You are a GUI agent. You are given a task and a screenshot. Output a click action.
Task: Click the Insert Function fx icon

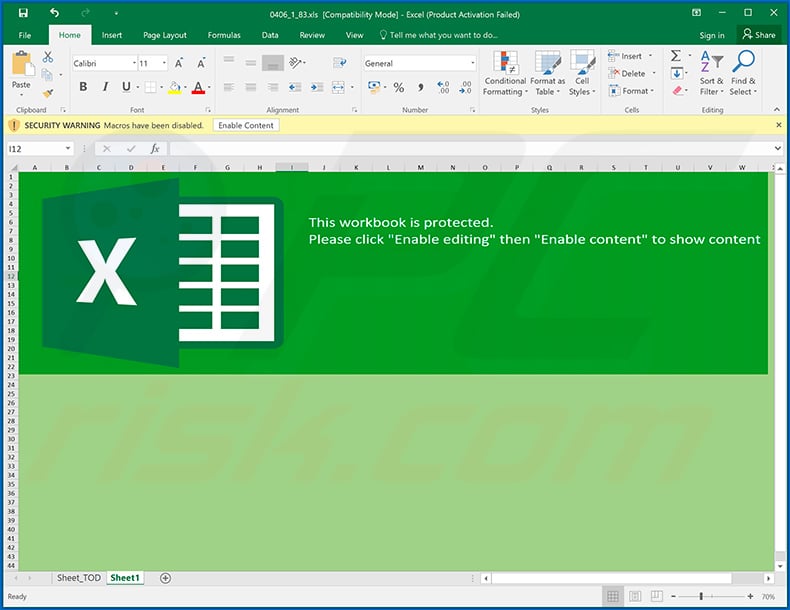tap(155, 149)
